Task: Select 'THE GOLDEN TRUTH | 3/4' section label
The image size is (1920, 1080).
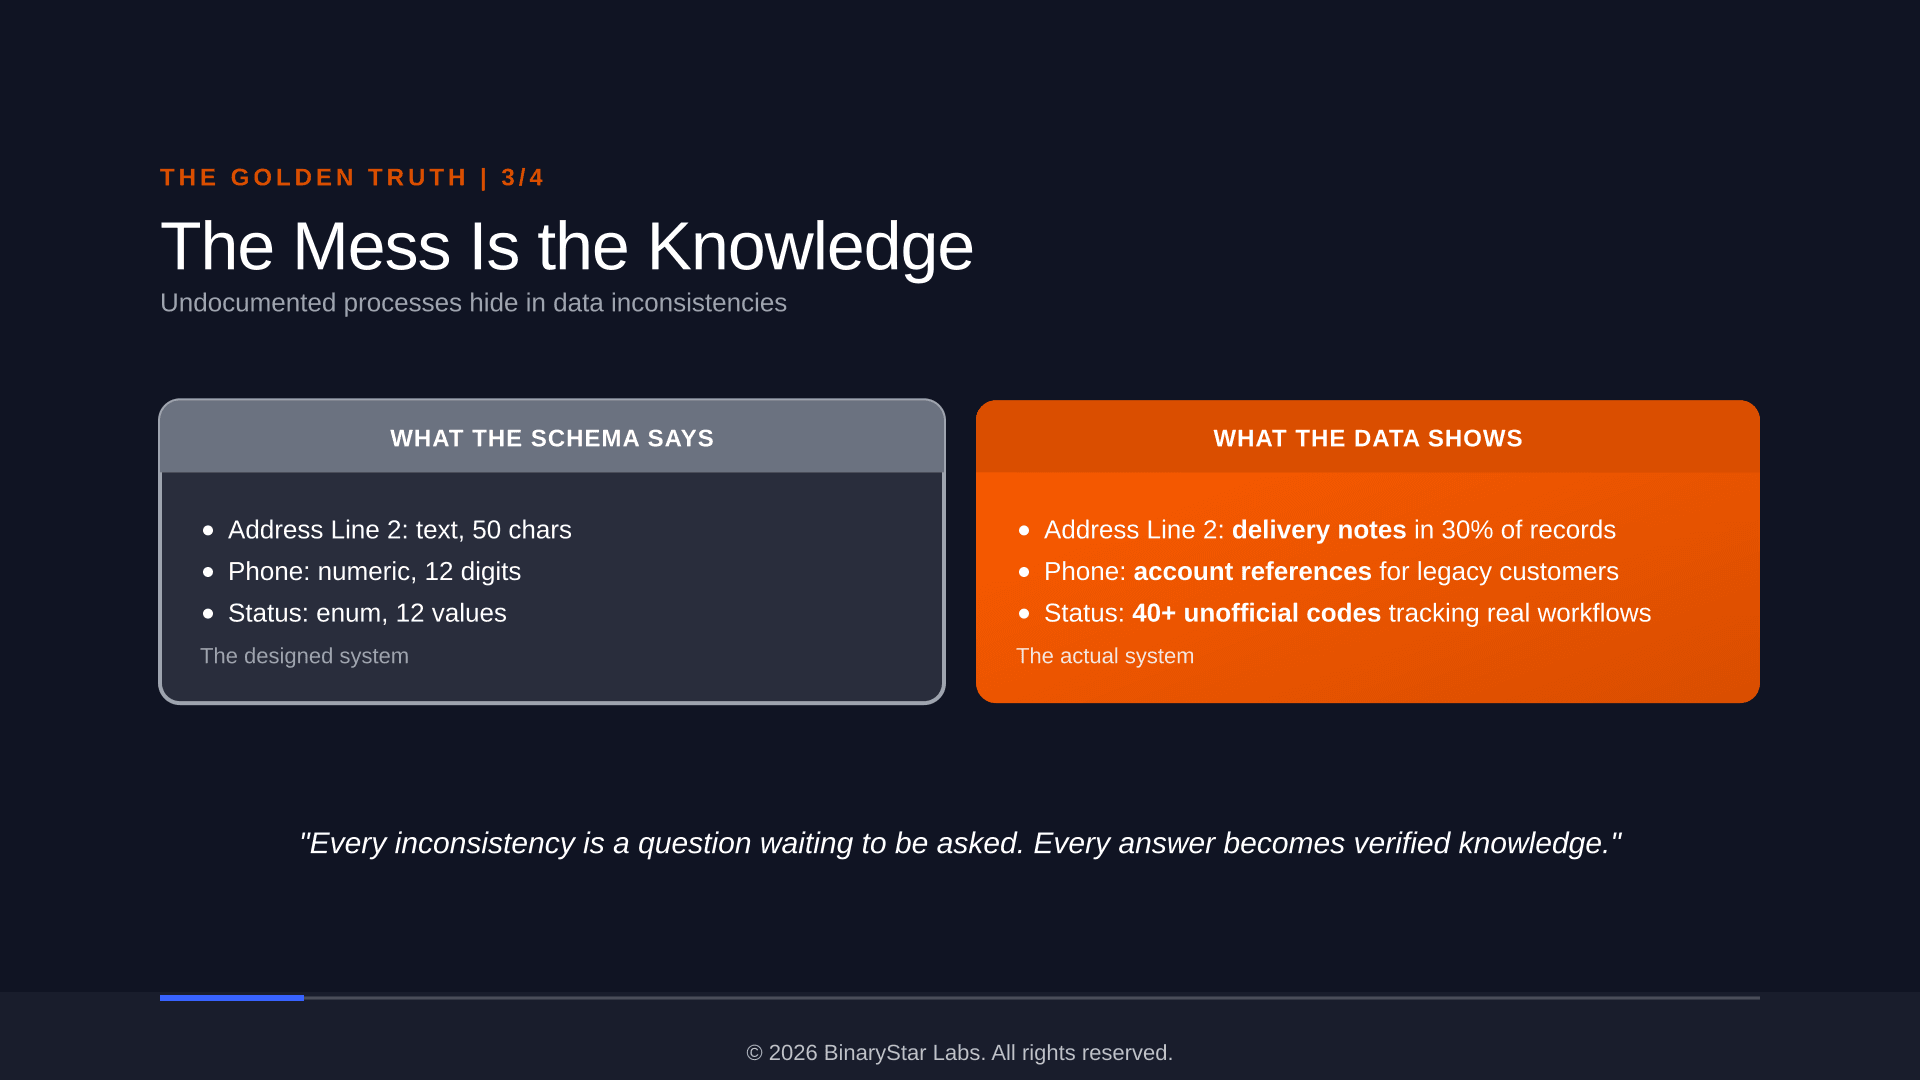Action: pos(352,178)
